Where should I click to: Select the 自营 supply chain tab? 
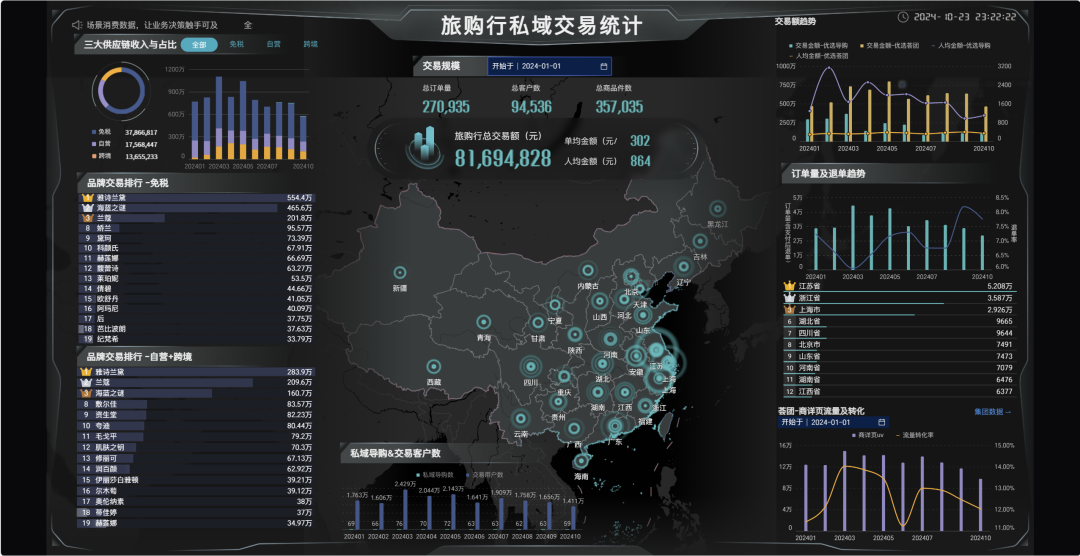pos(273,44)
